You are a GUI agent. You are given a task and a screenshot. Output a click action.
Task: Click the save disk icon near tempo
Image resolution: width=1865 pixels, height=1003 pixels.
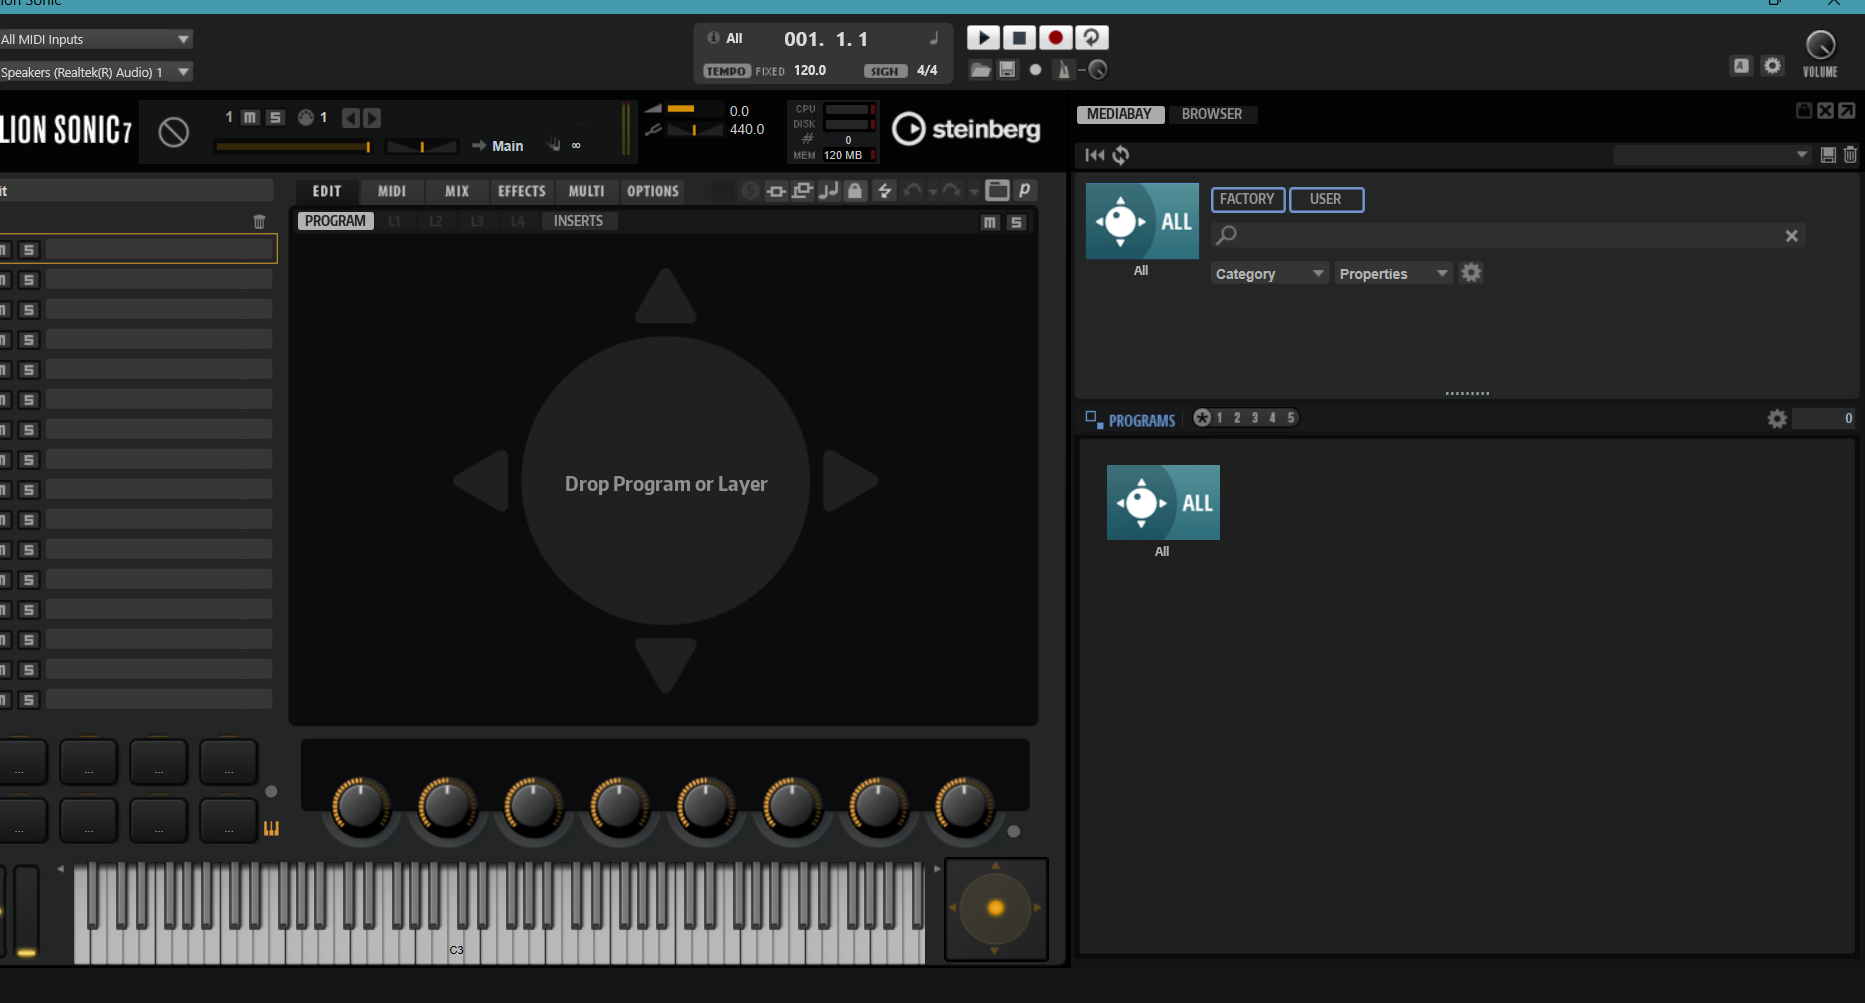point(1007,70)
